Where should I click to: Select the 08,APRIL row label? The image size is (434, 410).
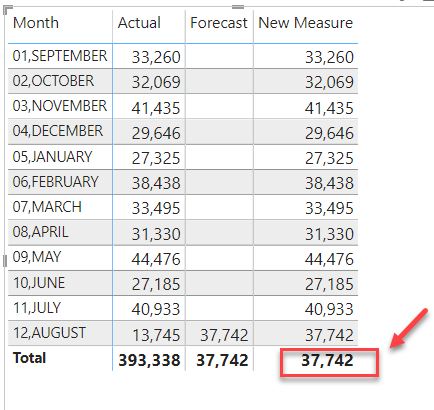pos(40,232)
